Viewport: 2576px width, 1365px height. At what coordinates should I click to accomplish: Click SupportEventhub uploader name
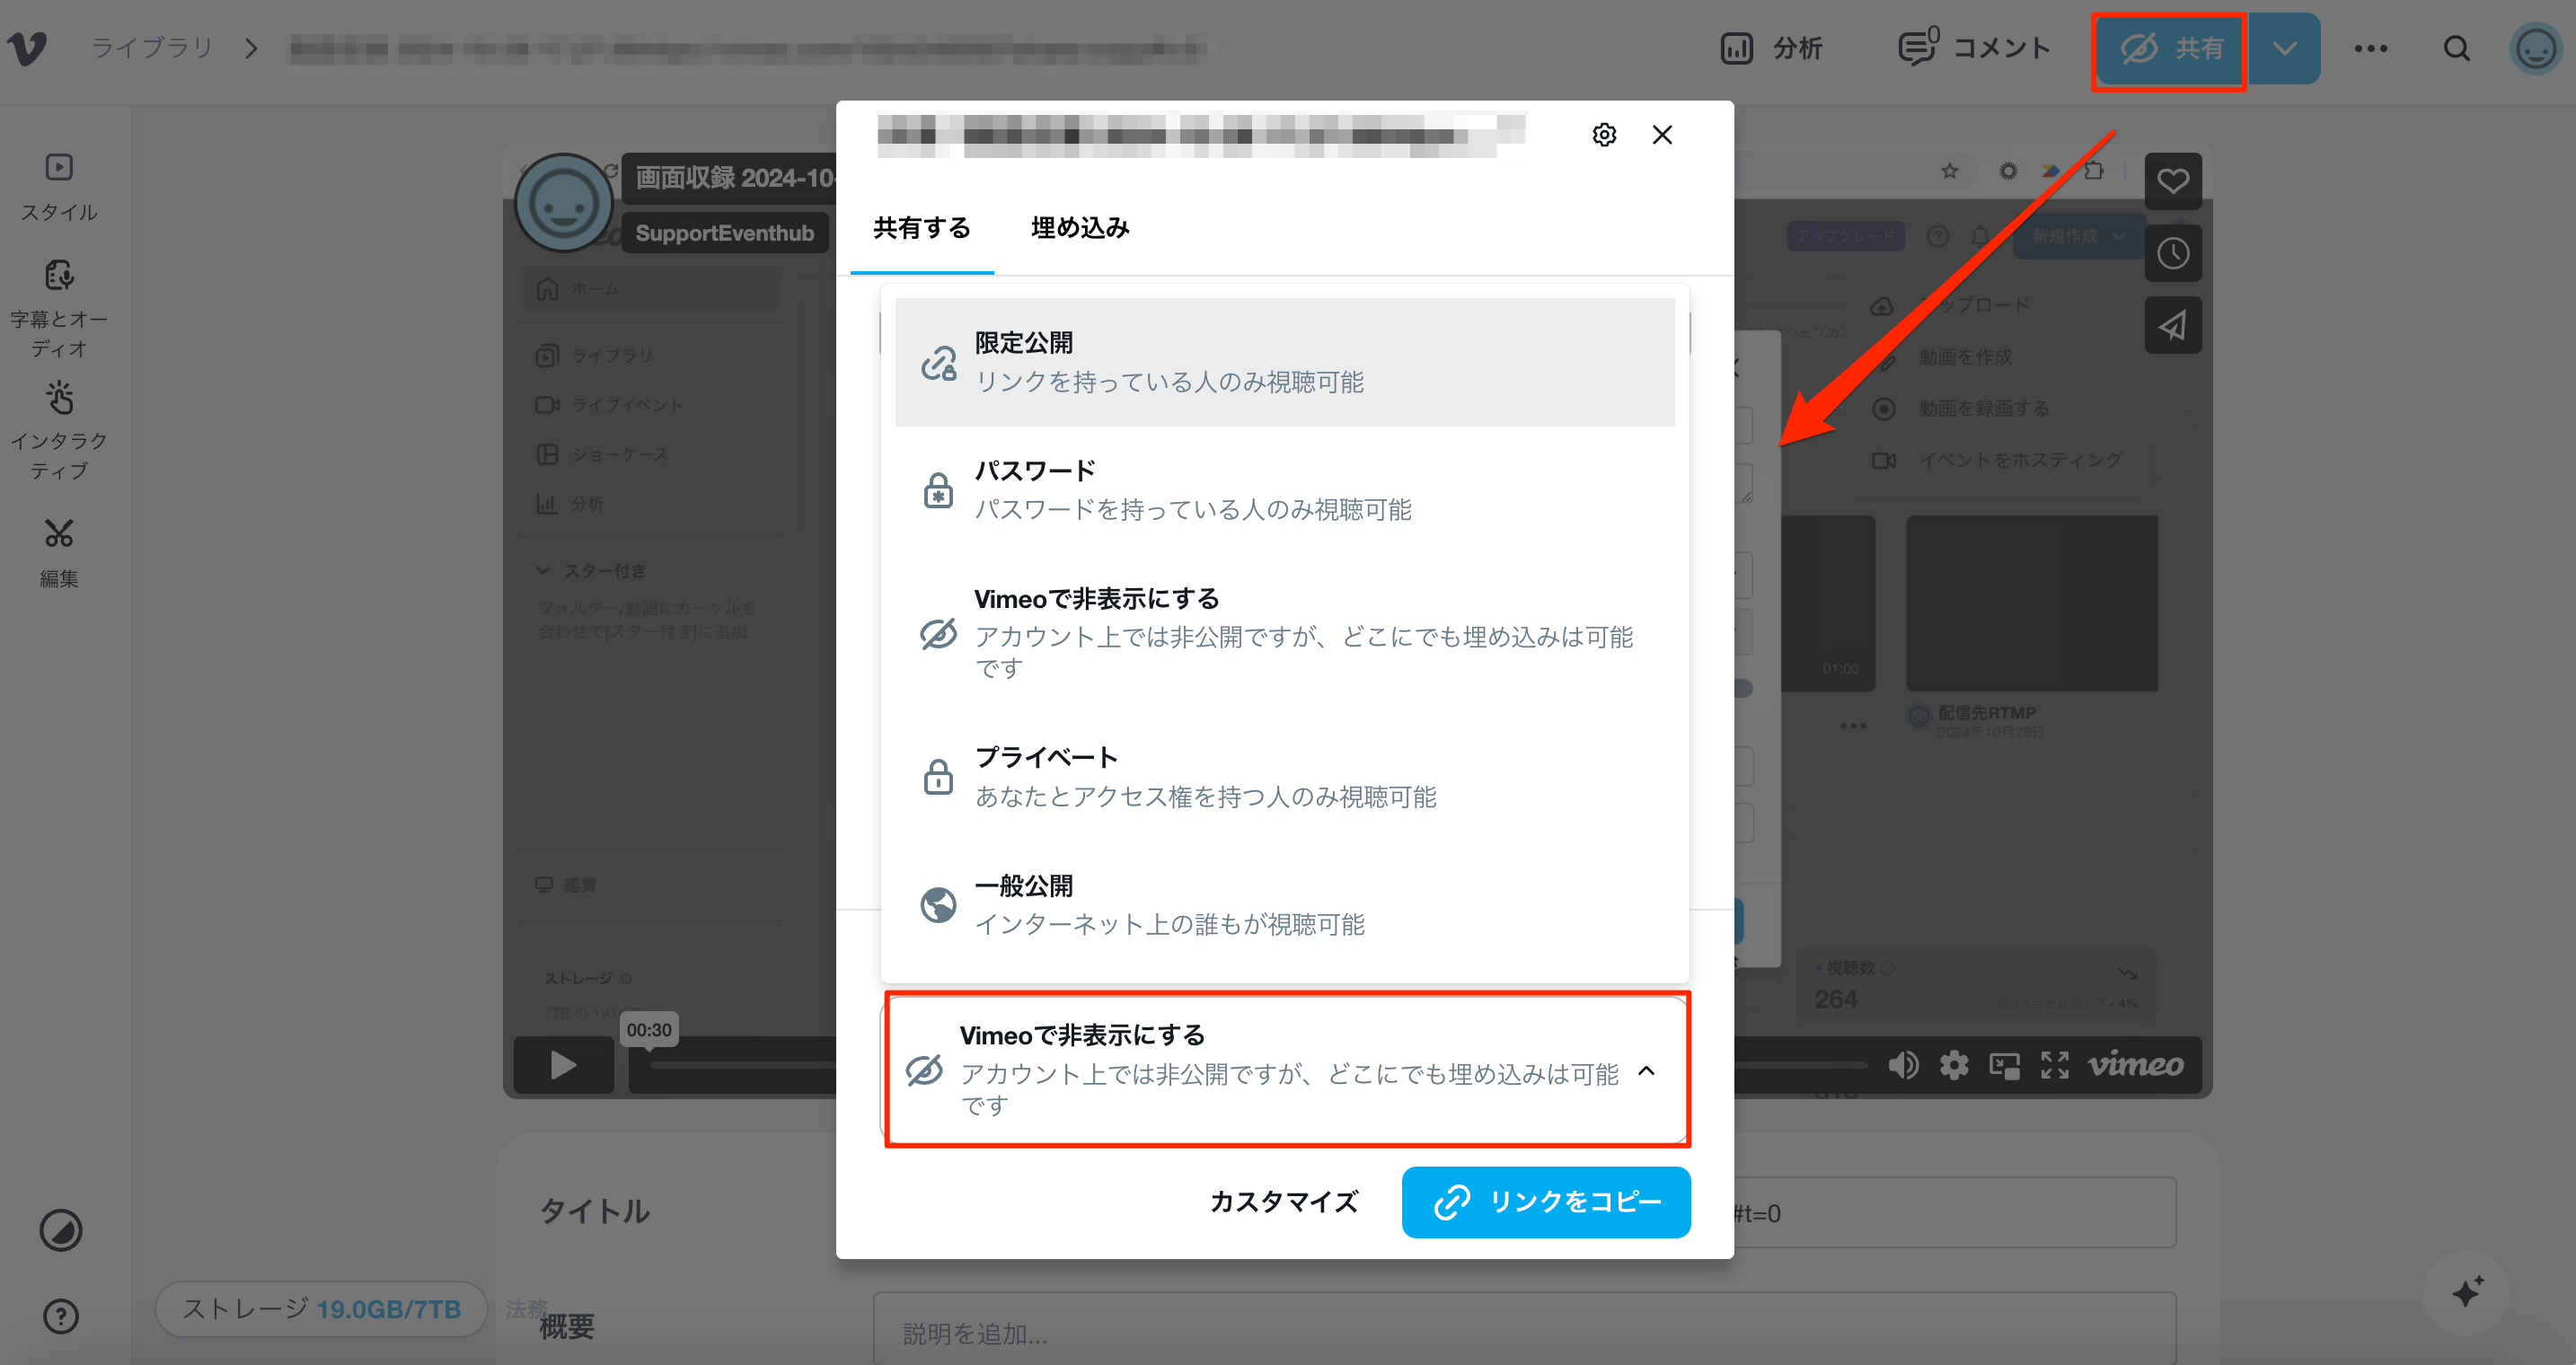724,233
